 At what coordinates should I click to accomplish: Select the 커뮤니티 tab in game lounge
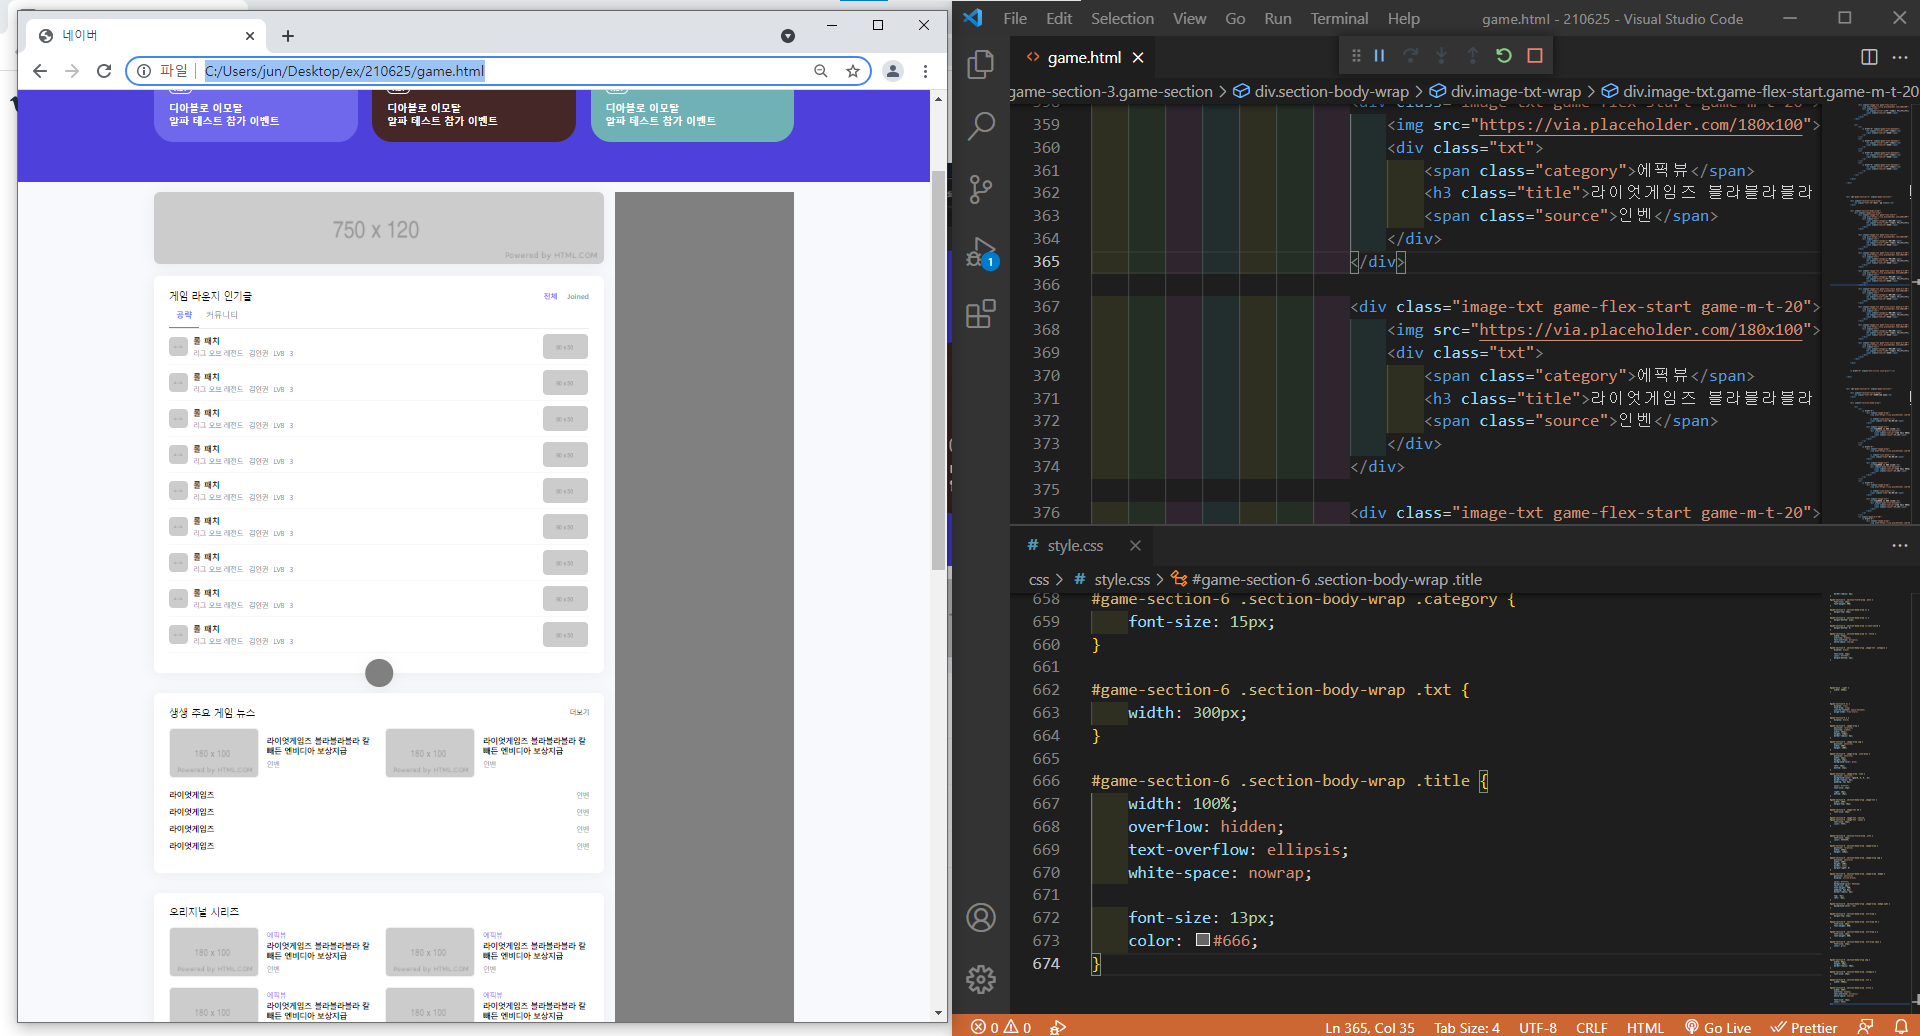222,315
